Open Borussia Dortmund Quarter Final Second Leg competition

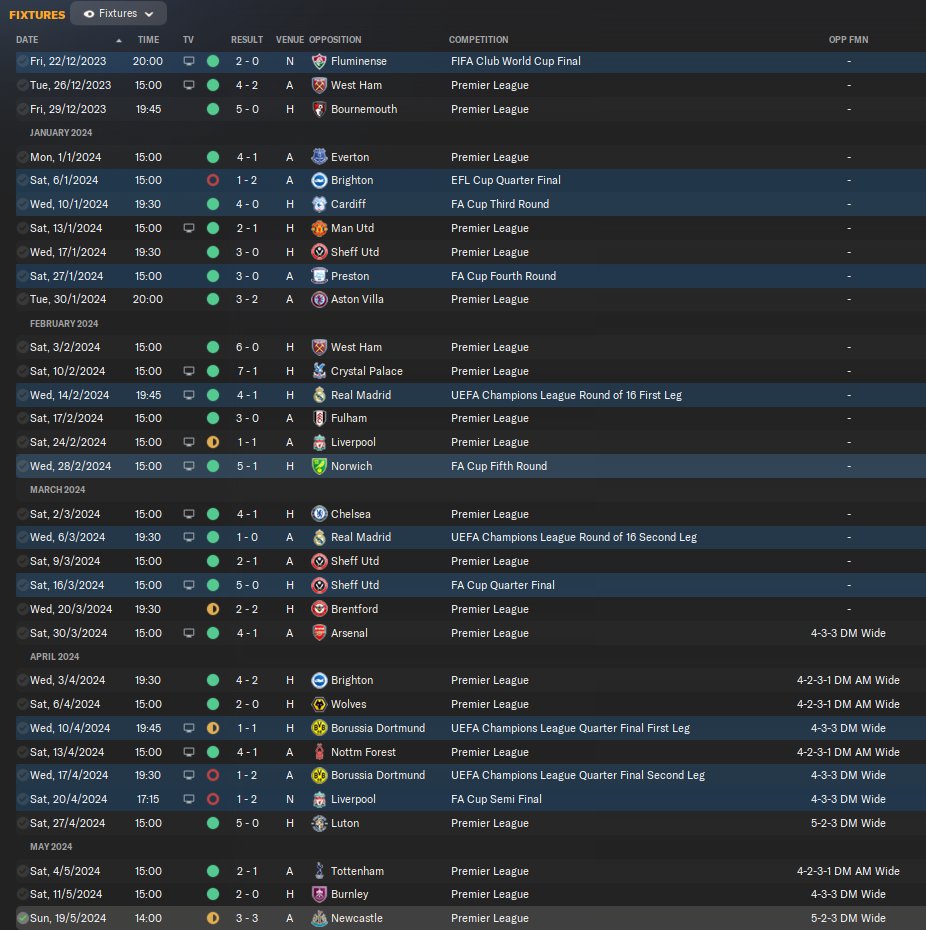pos(578,775)
